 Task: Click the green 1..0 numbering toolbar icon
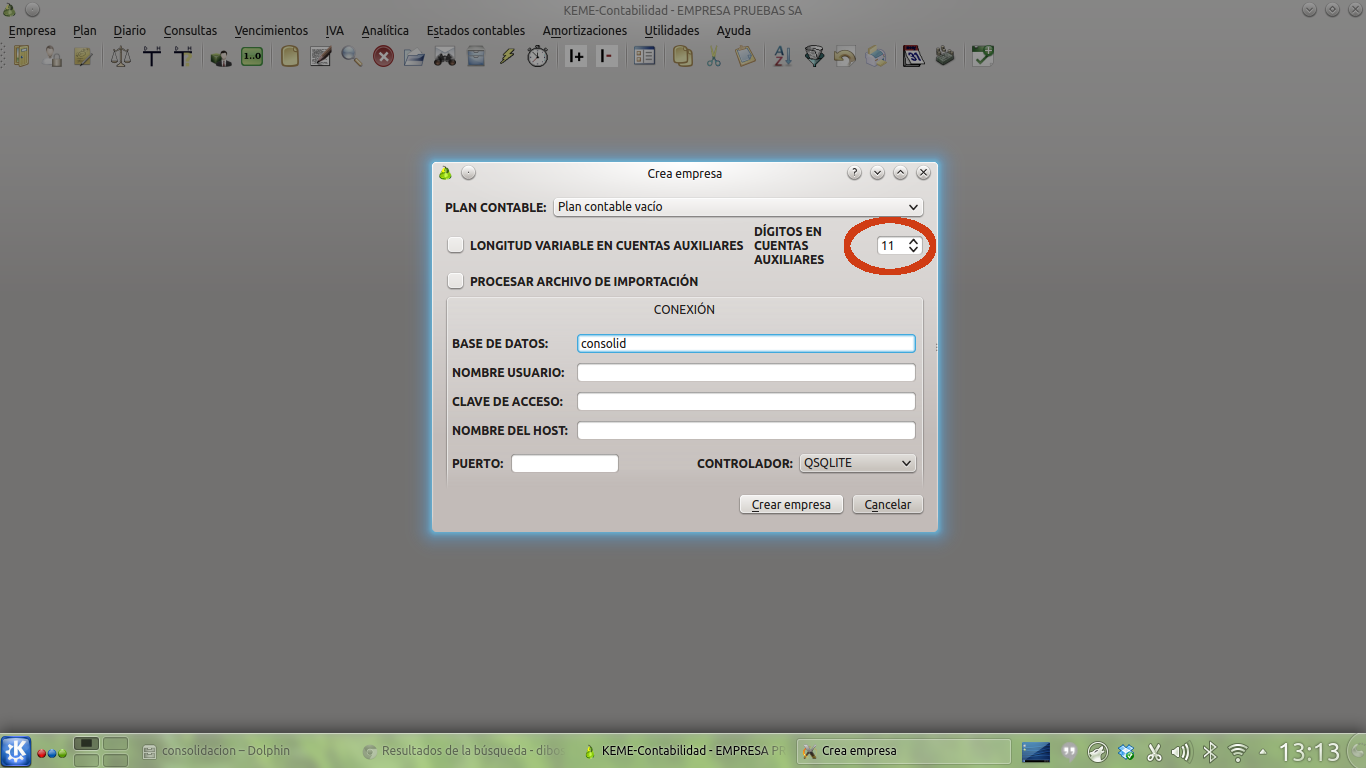pyautogui.click(x=252, y=57)
